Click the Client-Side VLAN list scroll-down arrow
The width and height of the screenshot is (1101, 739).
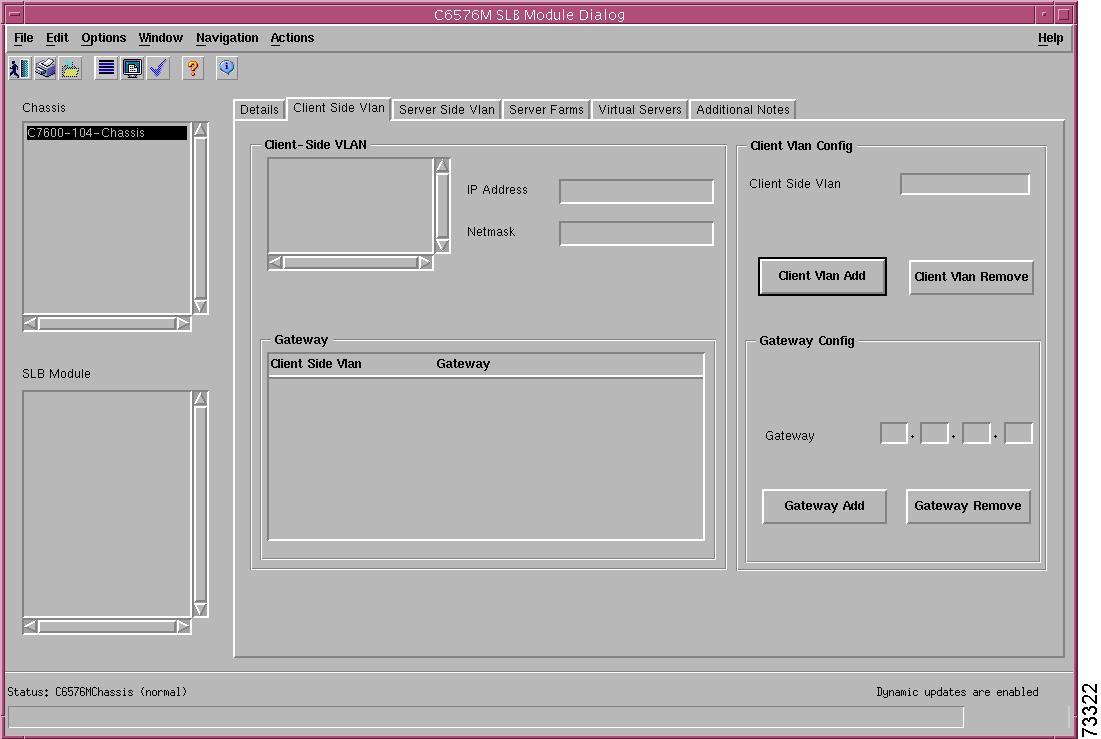pos(442,245)
